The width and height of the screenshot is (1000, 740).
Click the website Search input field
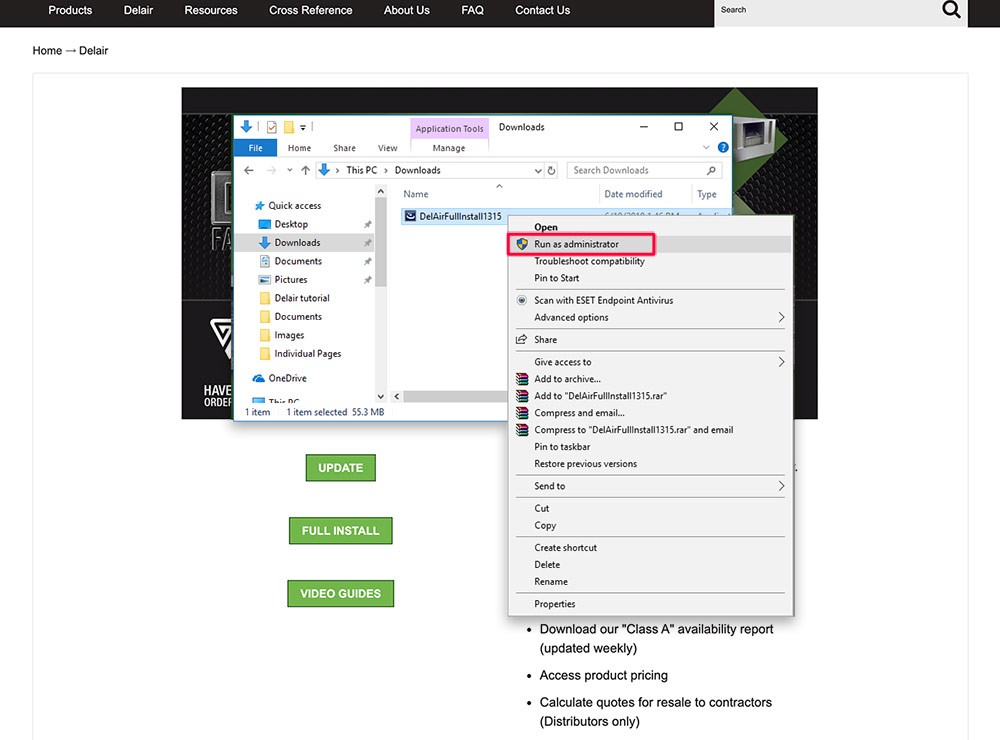pos(826,10)
